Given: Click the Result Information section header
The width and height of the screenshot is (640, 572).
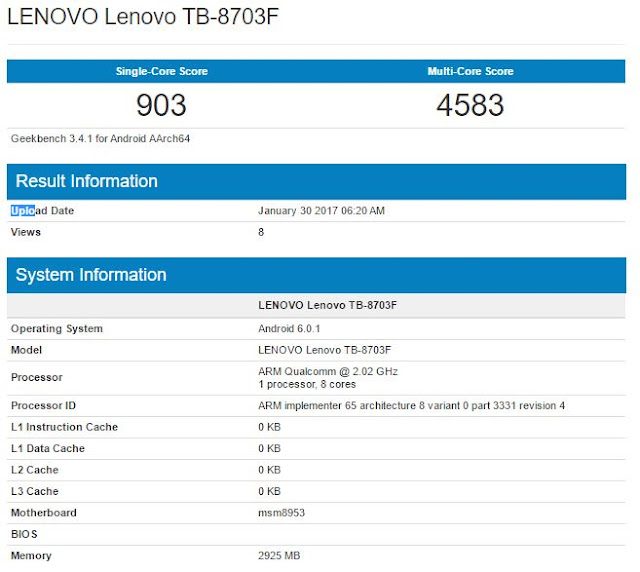Looking at the screenshot, I should 85,181.
